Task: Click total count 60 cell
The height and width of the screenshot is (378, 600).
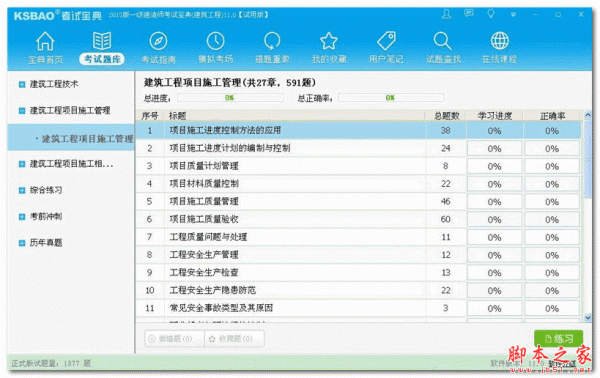Action: (446, 219)
